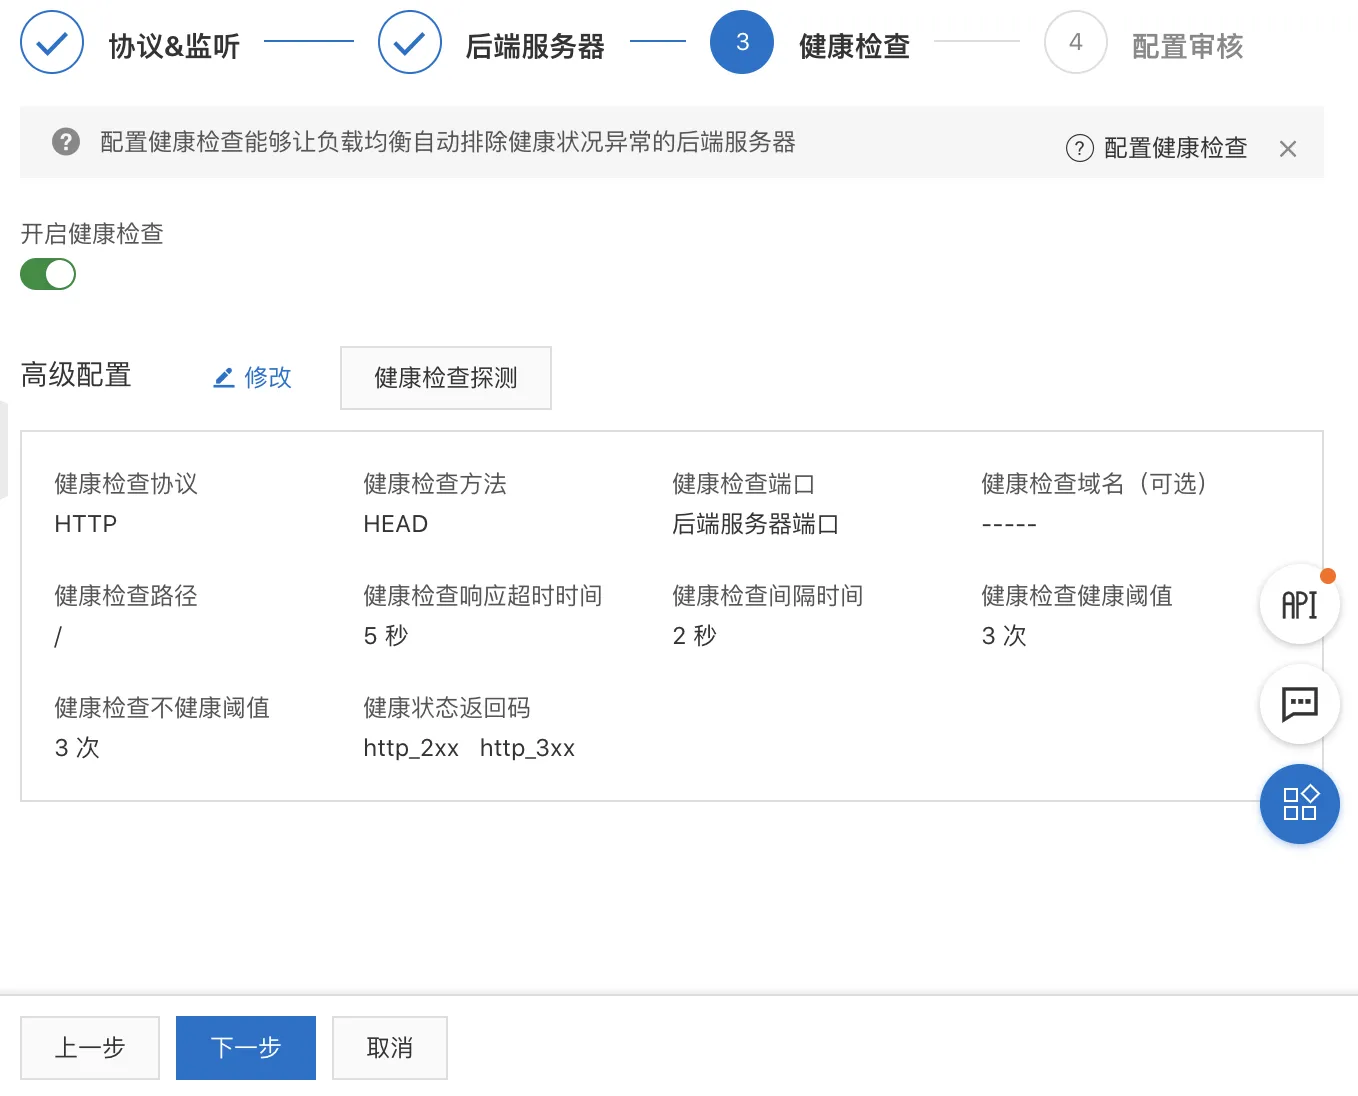Click the 健康检查健康阈值 label

point(1077,596)
